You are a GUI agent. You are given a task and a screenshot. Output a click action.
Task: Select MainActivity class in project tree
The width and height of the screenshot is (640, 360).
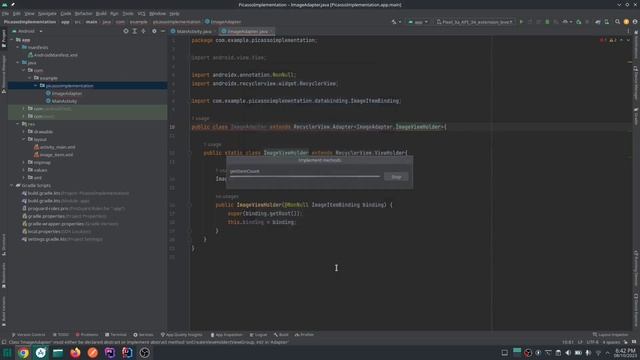coord(62,101)
